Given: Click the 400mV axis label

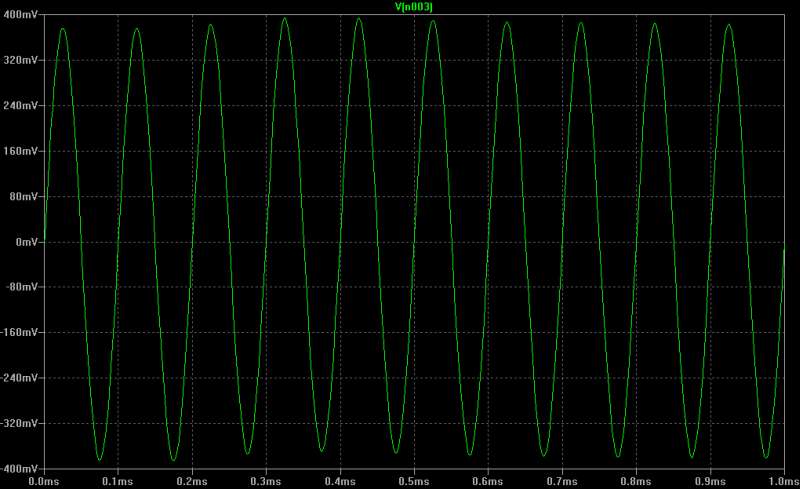Looking at the screenshot, I should (20, 14).
